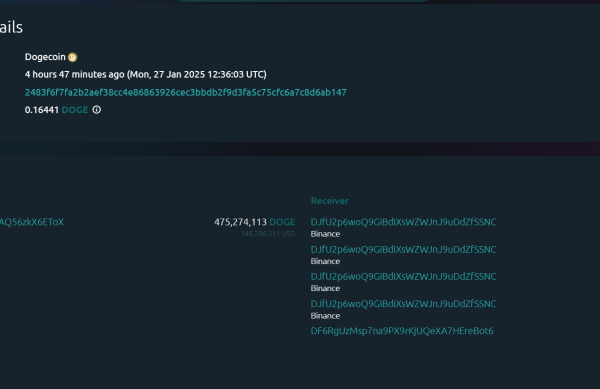Screen dimensions: 600x389
Task: Open the info icon beside the 0.16441 DOGE fee
Action: click(96, 110)
